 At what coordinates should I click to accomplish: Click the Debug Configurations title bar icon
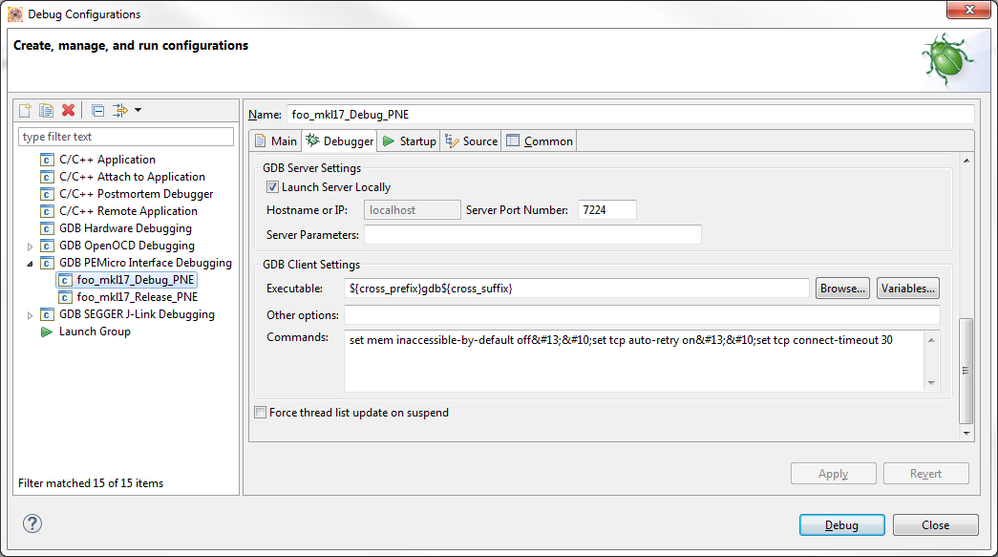(x=15, y=14)
